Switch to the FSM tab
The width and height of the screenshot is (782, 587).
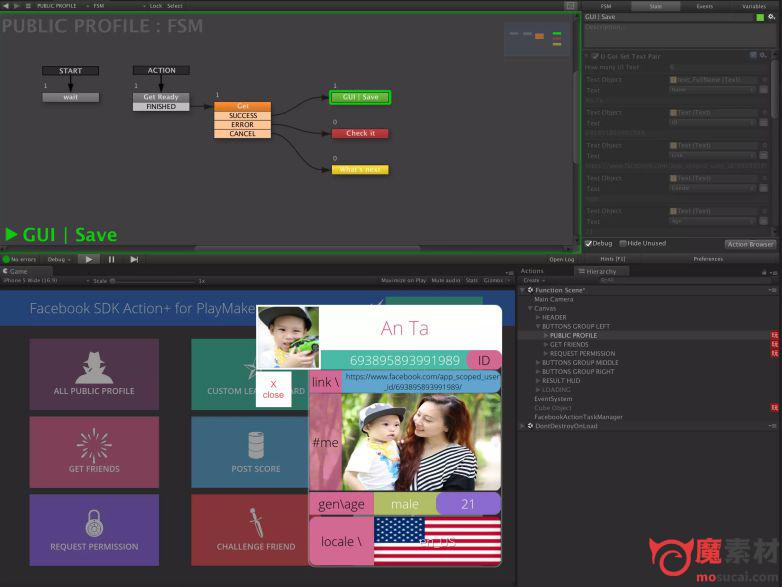click(x=605, y=6)
